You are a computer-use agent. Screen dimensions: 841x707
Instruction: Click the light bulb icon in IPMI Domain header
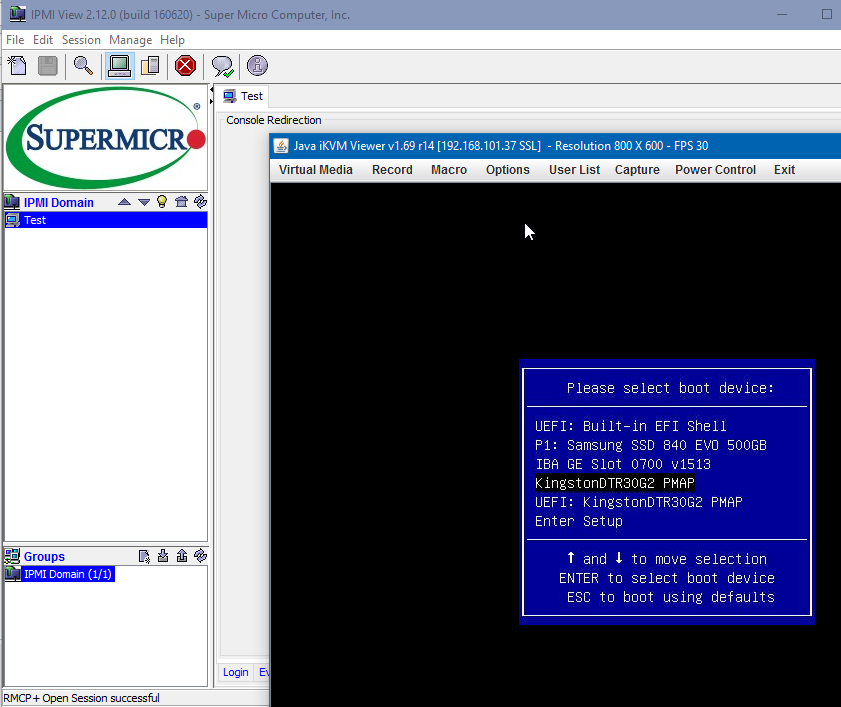tap(162, 202)
